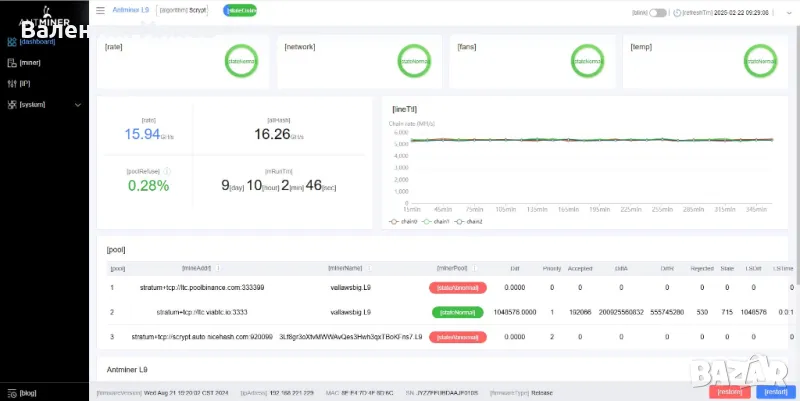The image size is (800, 401).
Task: Click the refresh time clock icon
Action: pyautogui.click(x=677, y=13)
